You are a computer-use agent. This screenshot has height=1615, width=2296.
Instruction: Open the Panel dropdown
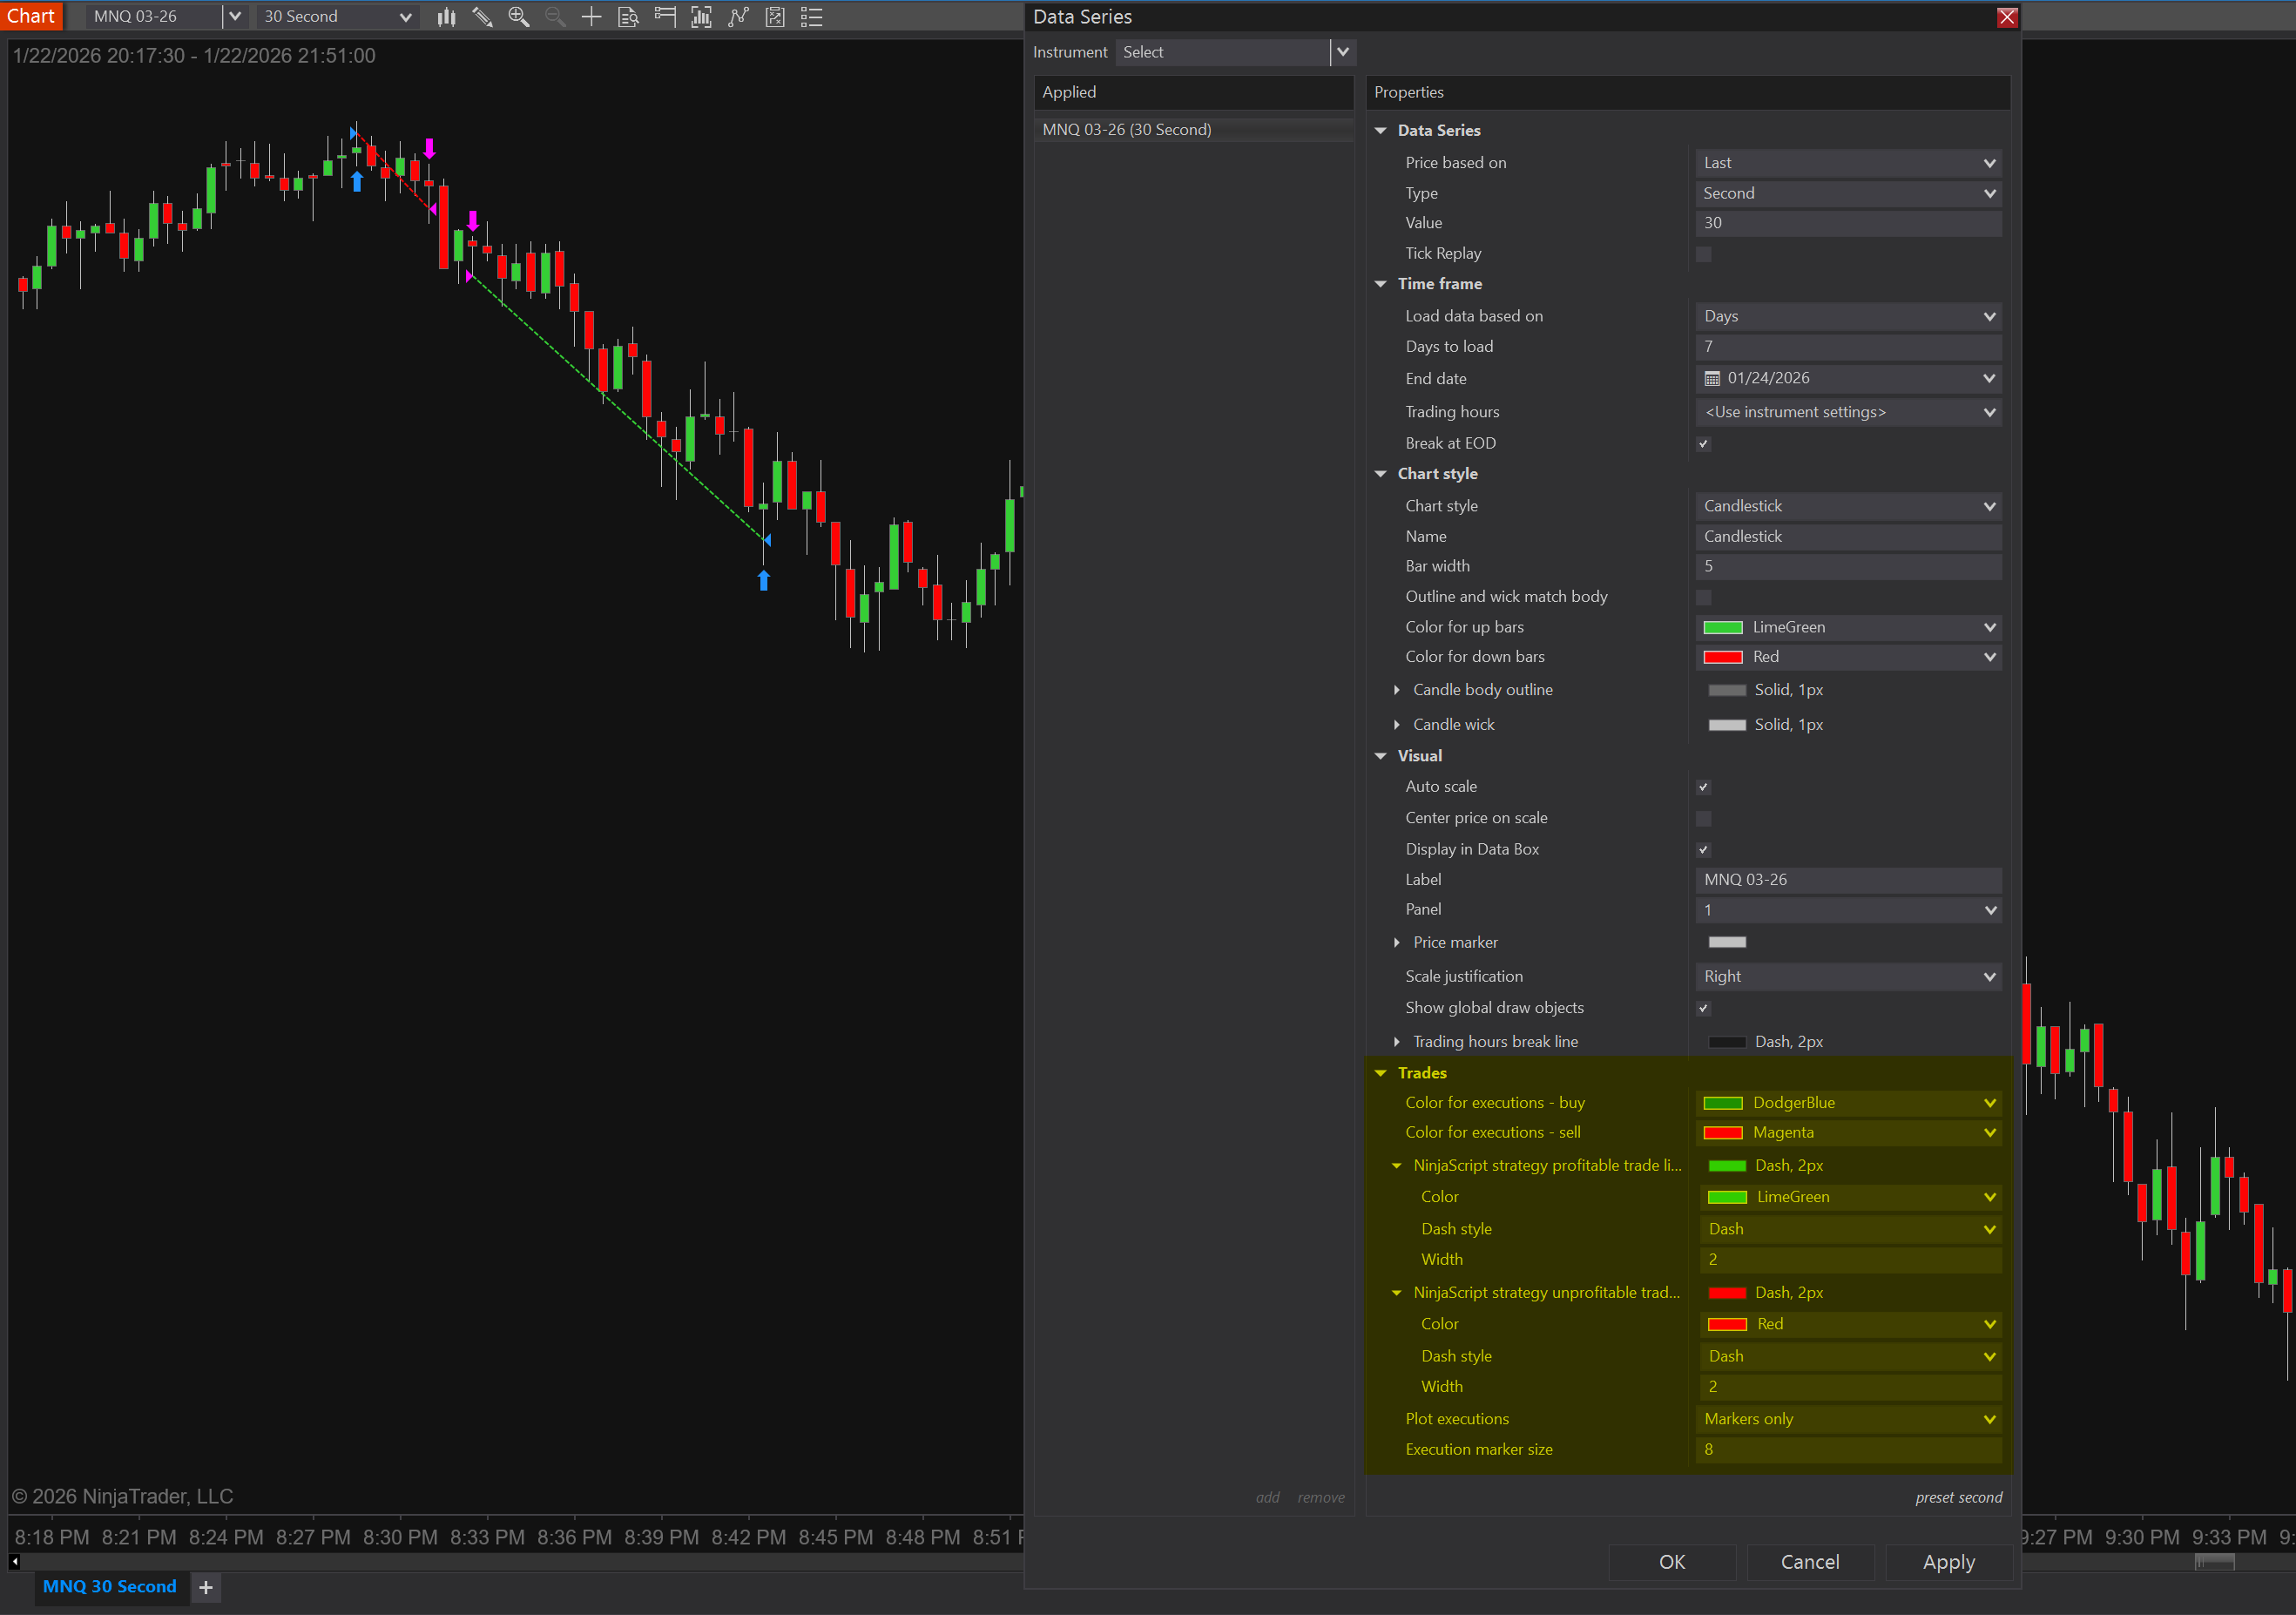coord(1849,910)
